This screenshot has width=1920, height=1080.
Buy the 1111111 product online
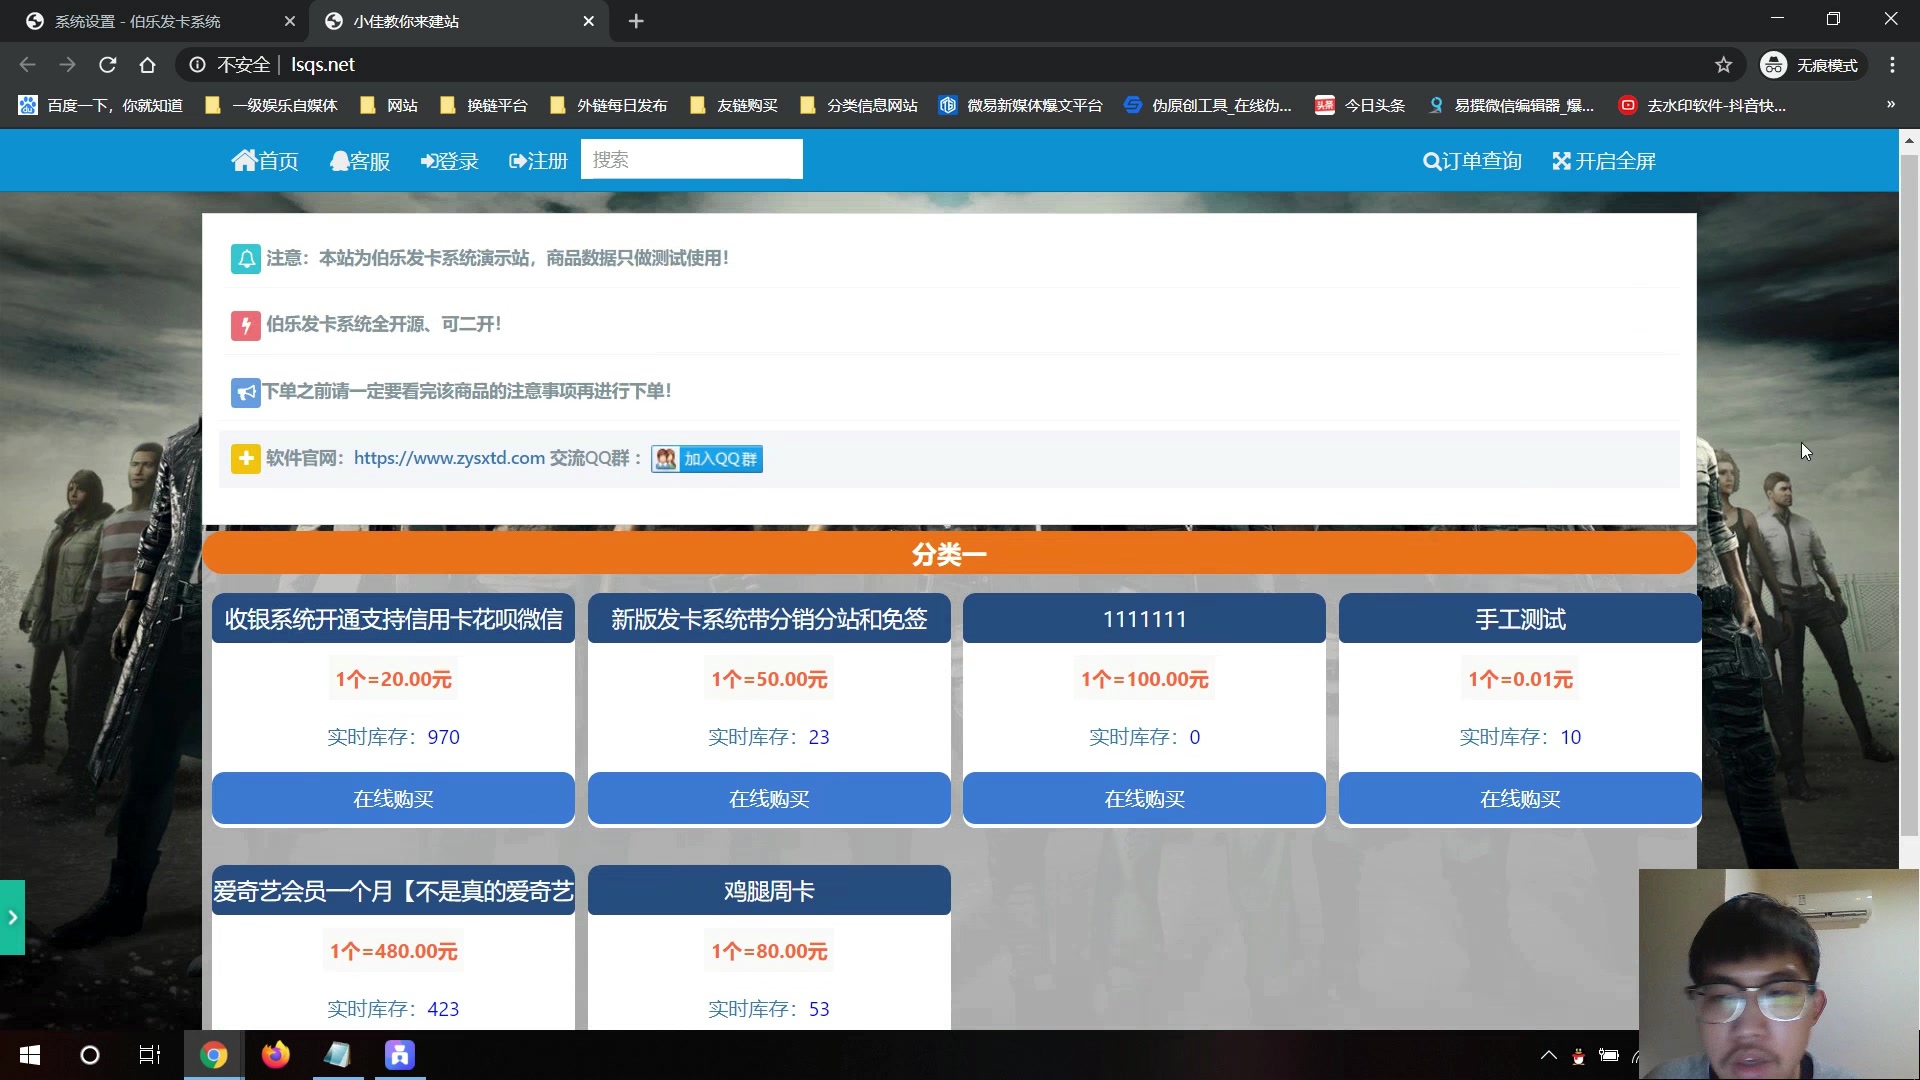1144,799
